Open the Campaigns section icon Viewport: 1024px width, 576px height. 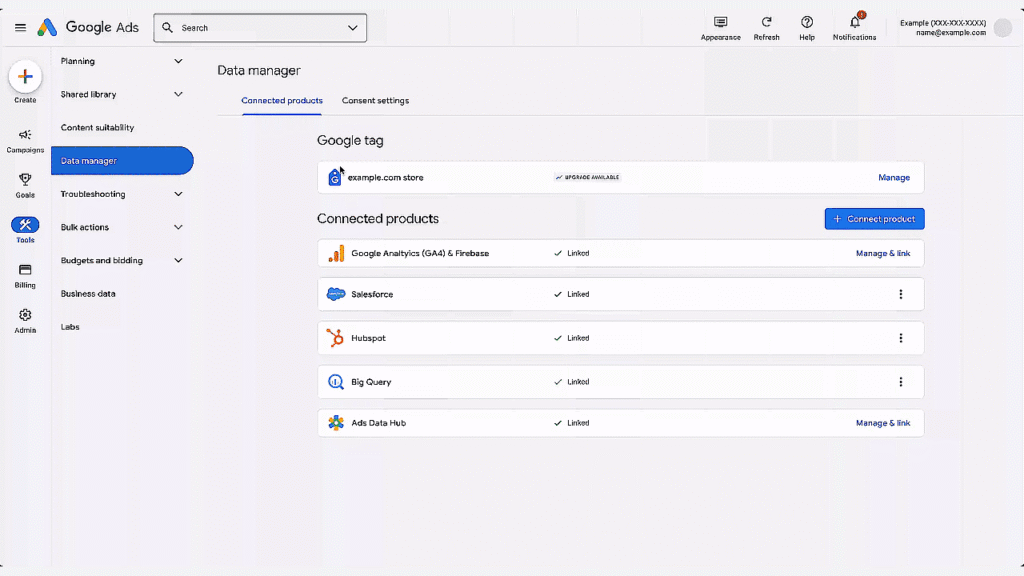click(x=24, y=135)
